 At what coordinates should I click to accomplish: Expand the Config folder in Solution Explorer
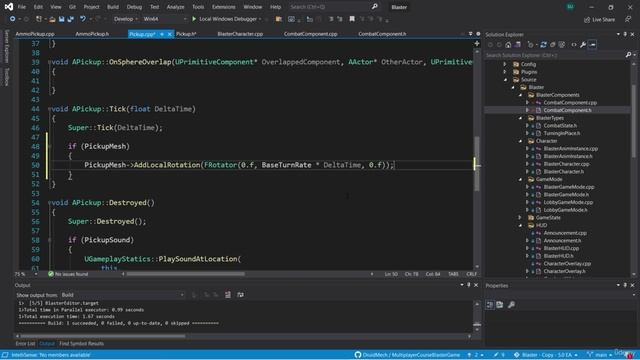click(505, 64)
